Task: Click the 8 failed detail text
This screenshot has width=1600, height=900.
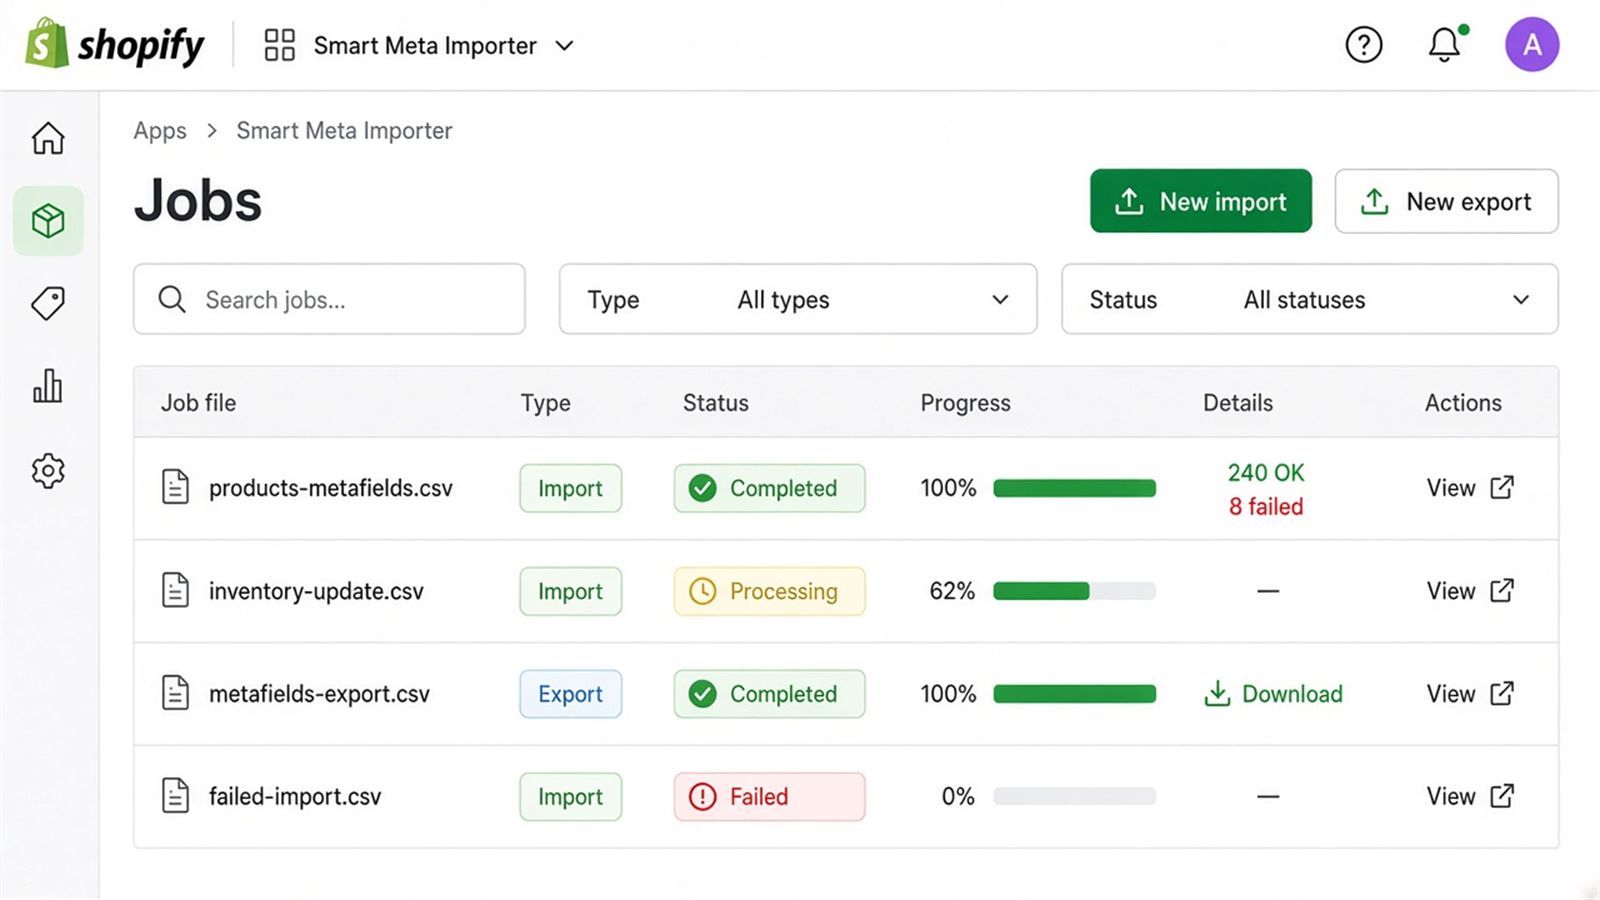Action: 1266,506
